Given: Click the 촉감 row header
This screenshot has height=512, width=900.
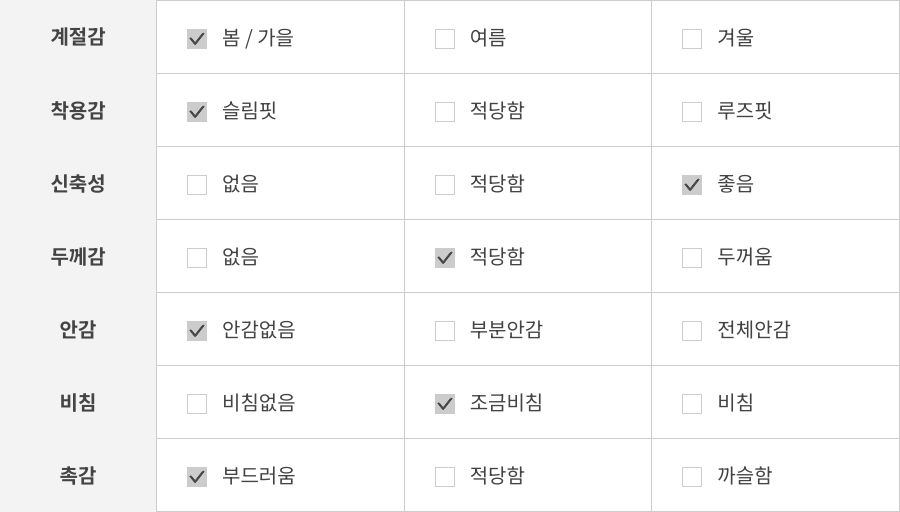Looking at the screenshot, I should tap(78, 476).
